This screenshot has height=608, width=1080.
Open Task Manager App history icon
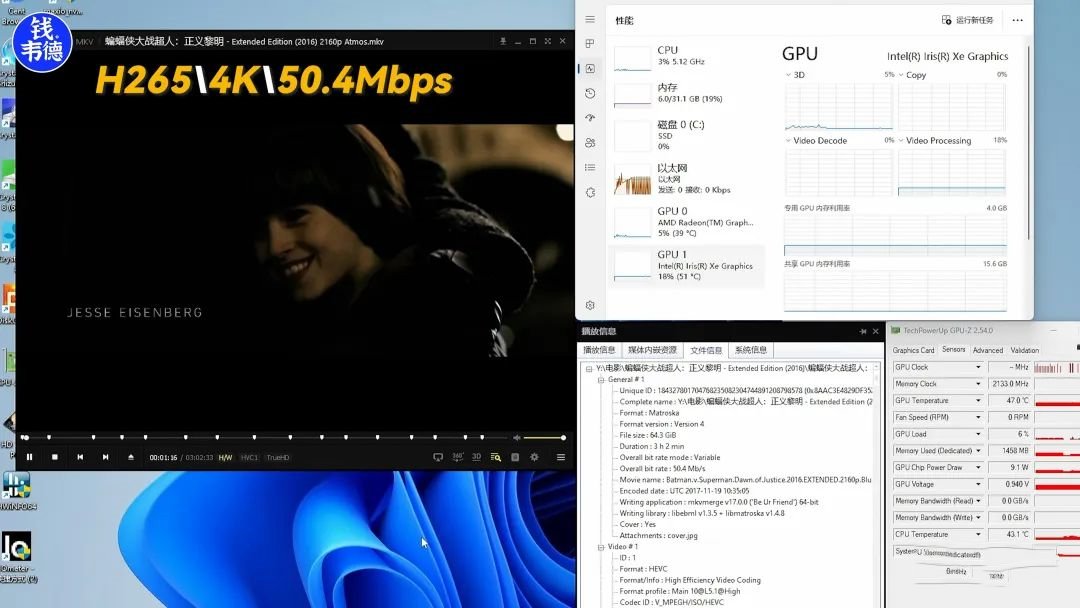[x=590, y=93]
